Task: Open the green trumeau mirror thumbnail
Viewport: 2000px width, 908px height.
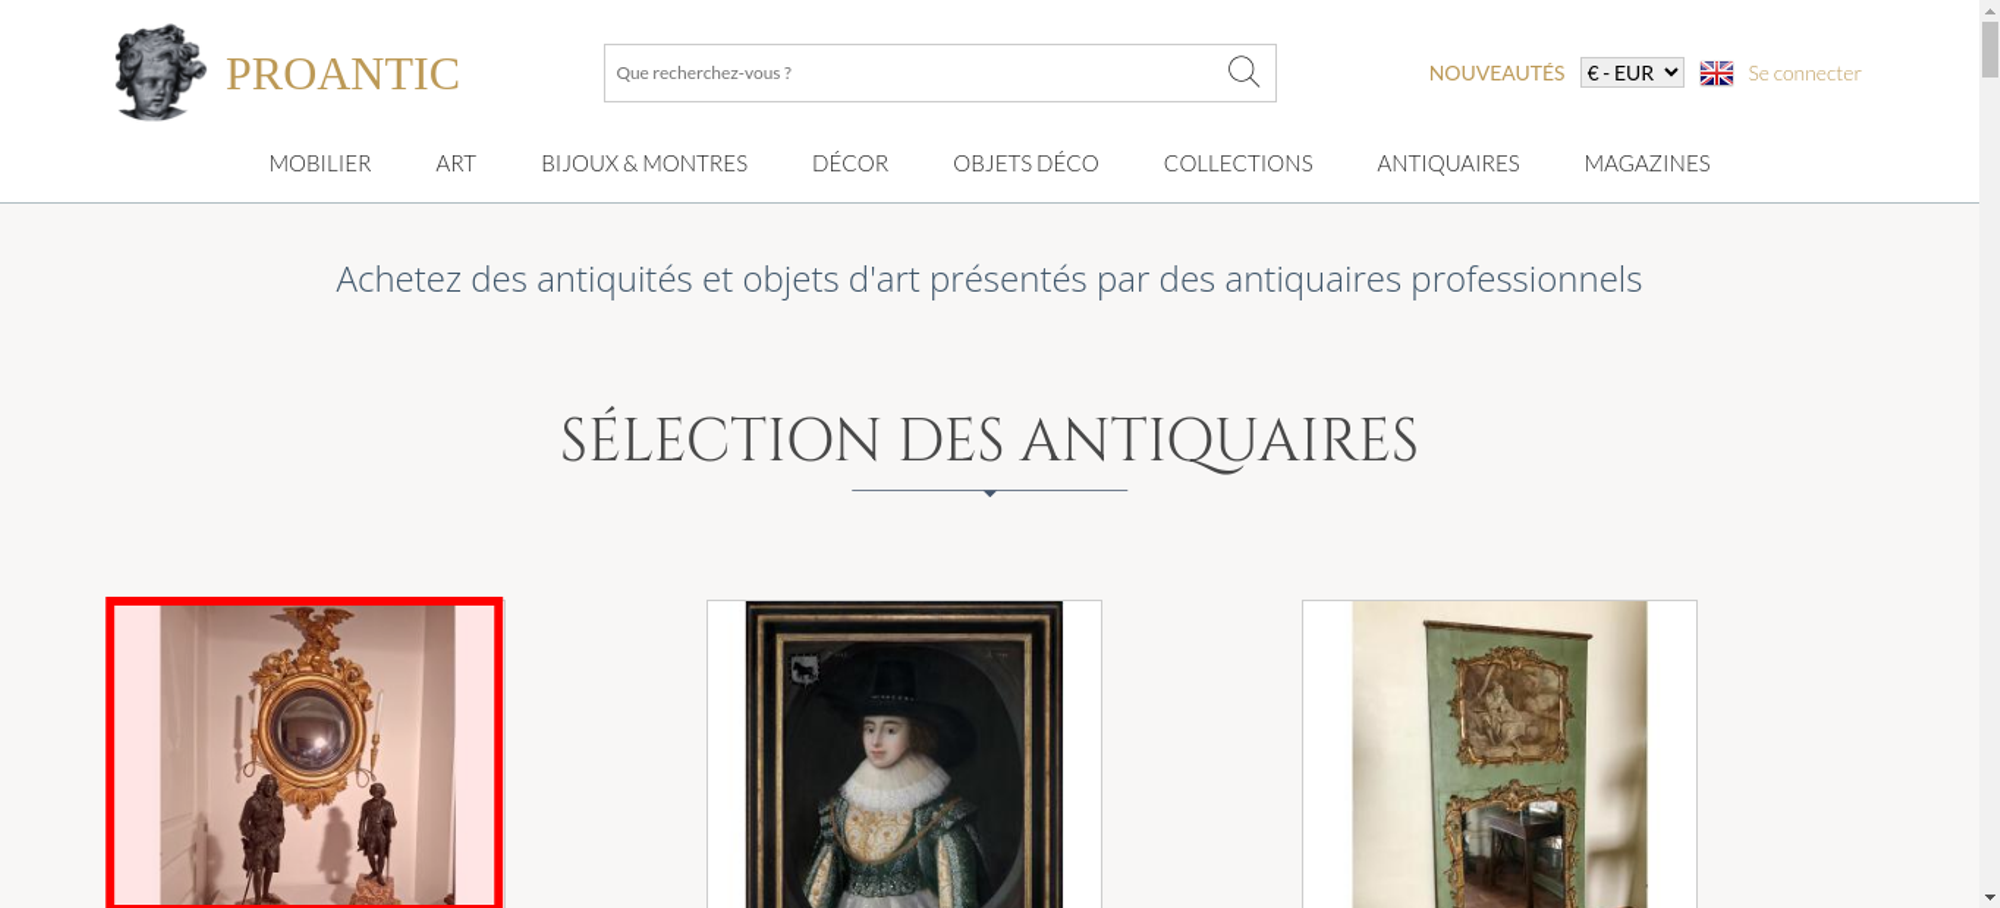Action: click(x=1499, y=754)
